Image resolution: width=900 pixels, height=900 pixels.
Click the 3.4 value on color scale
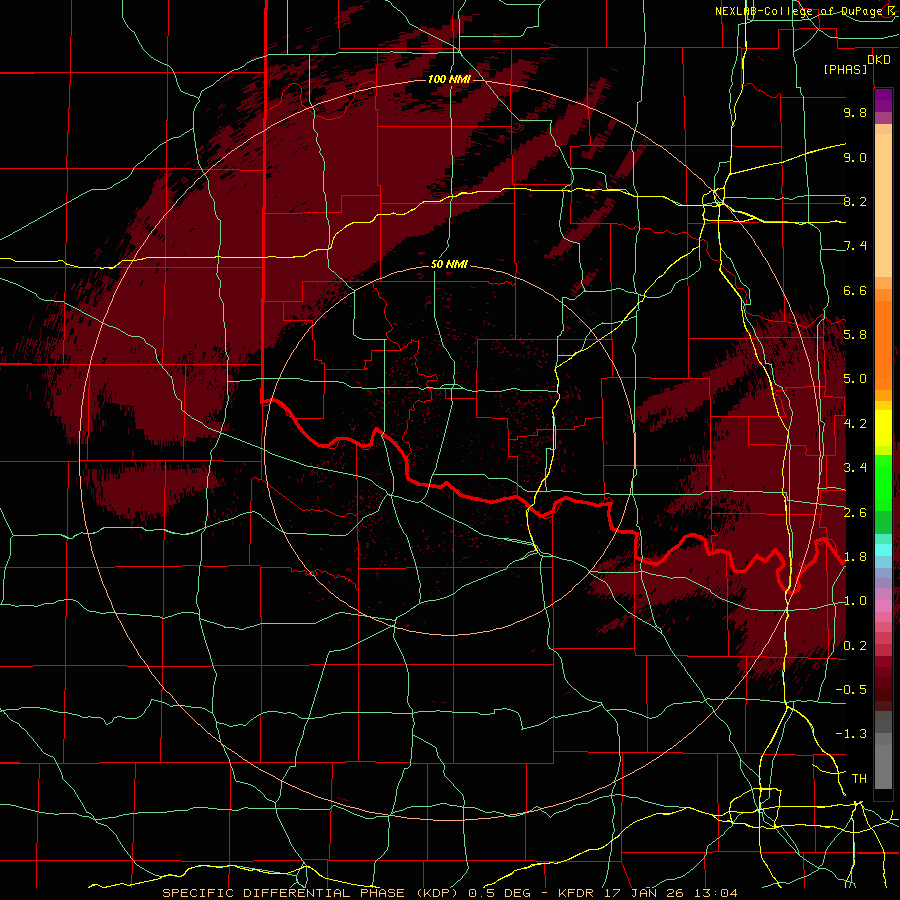[855, 468]
